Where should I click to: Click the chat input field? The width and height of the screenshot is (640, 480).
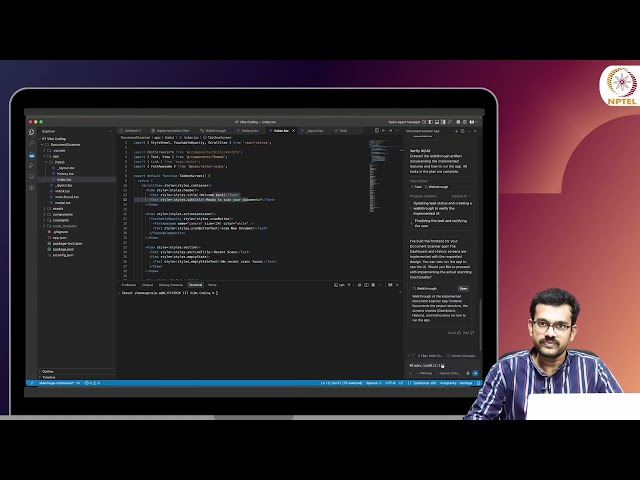tap(444, 365)
